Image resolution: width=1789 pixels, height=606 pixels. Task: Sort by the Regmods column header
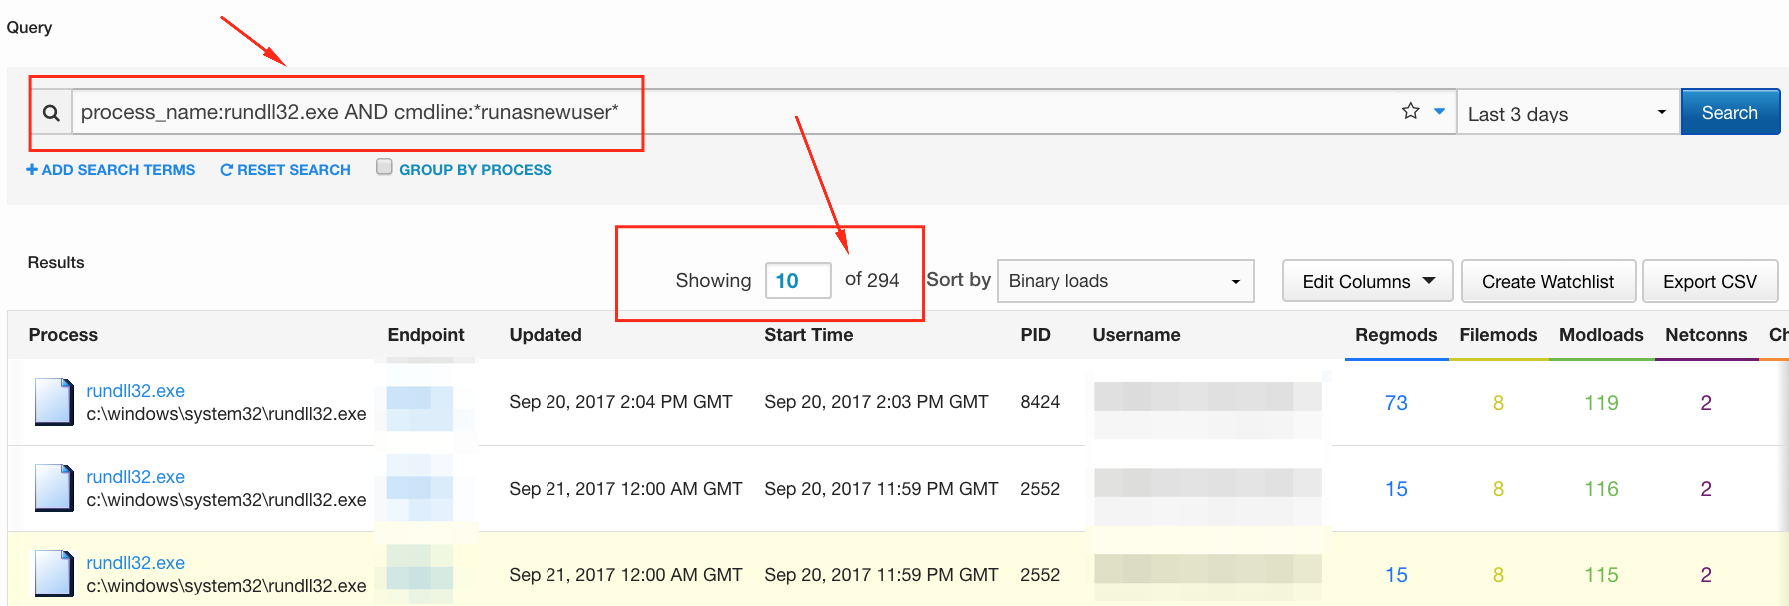tap(1395, 335)
